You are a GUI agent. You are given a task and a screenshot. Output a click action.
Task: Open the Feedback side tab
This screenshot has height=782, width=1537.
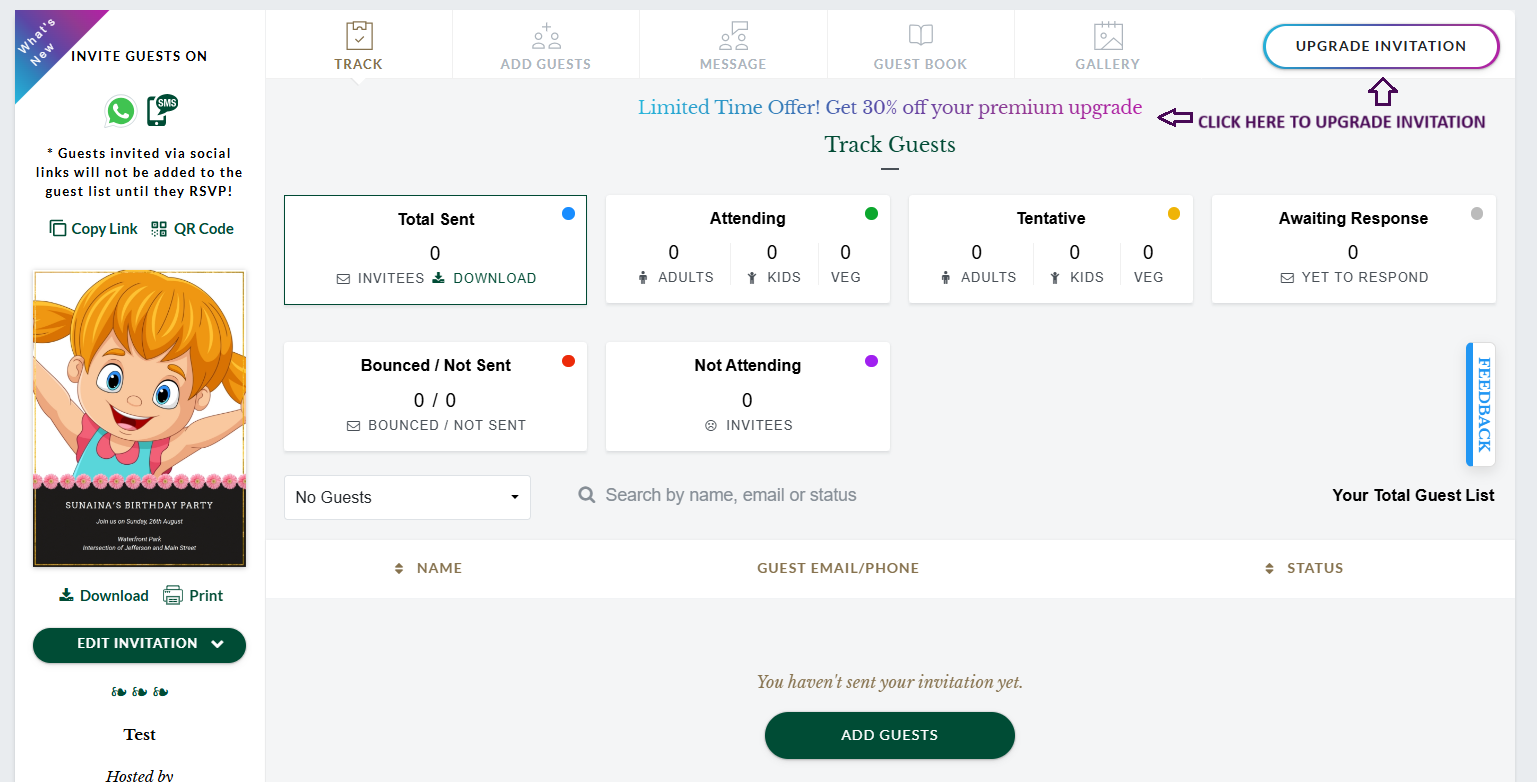click(x=1482, y=404)
